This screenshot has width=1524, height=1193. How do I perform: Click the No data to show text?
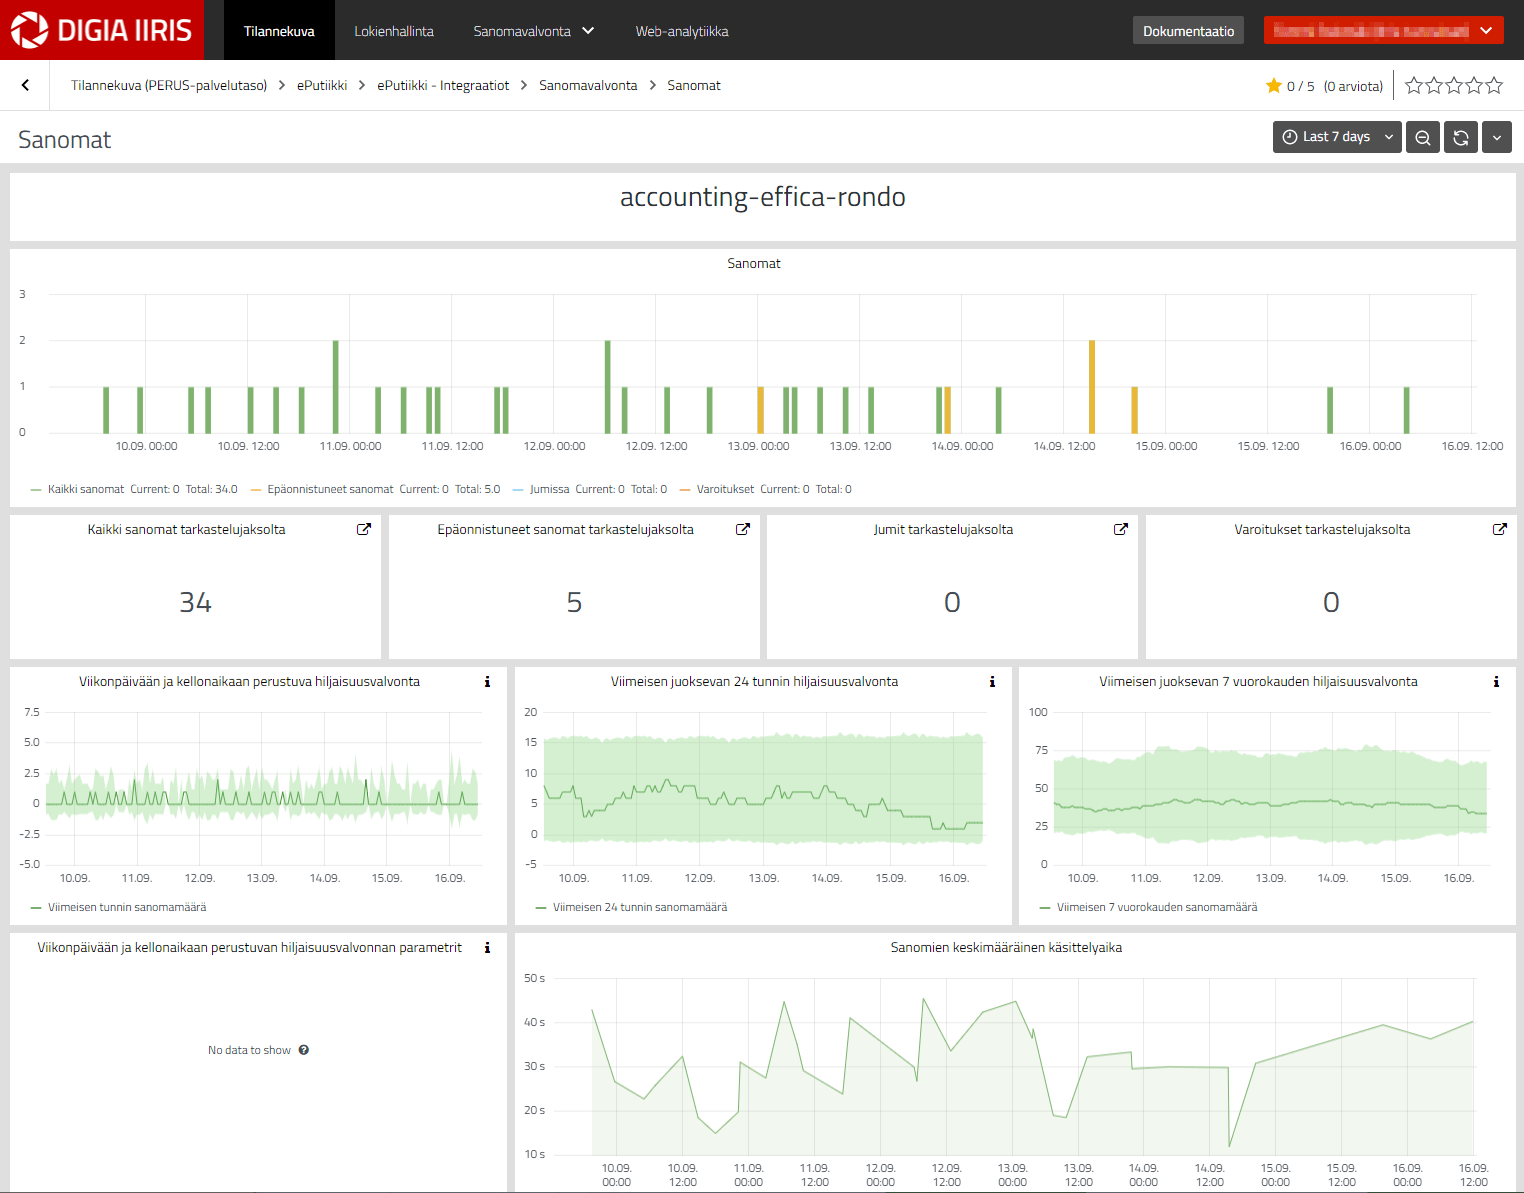(249, 1050)
